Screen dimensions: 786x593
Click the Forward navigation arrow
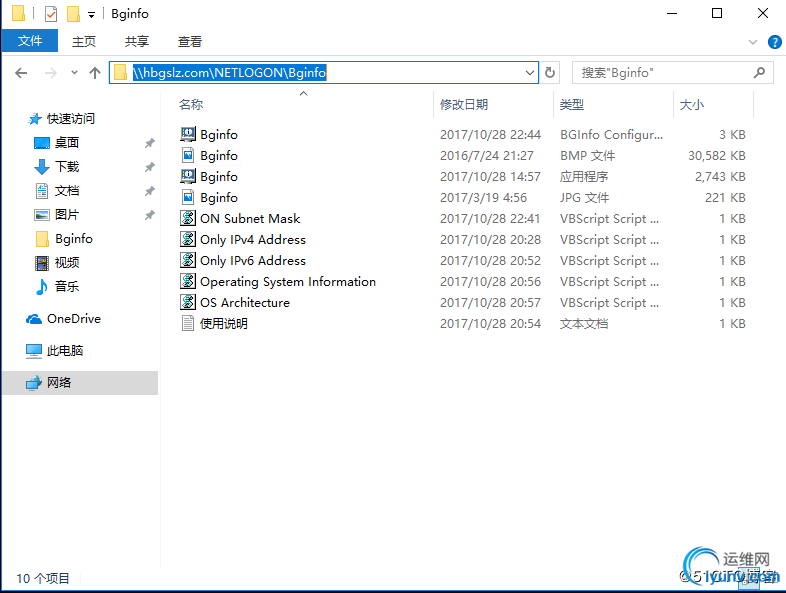tap(51, 73)
